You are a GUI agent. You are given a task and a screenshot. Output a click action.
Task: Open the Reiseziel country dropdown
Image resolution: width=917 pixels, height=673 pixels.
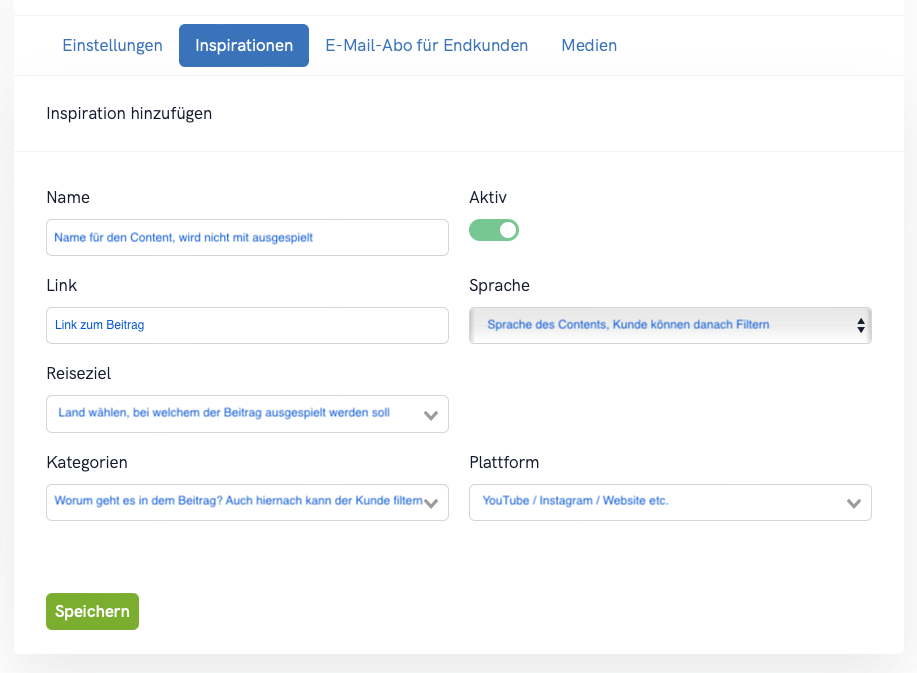(x=247, y=414)
